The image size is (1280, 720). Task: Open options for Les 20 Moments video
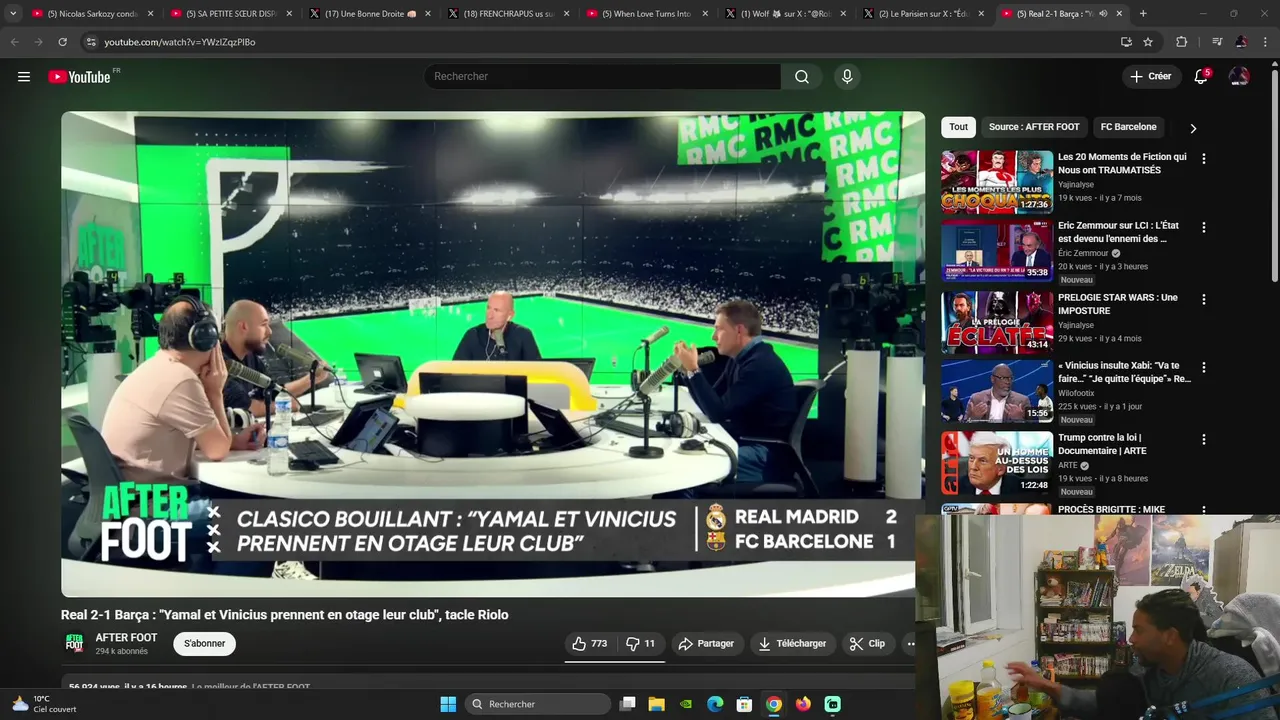tap(1204, 158)
